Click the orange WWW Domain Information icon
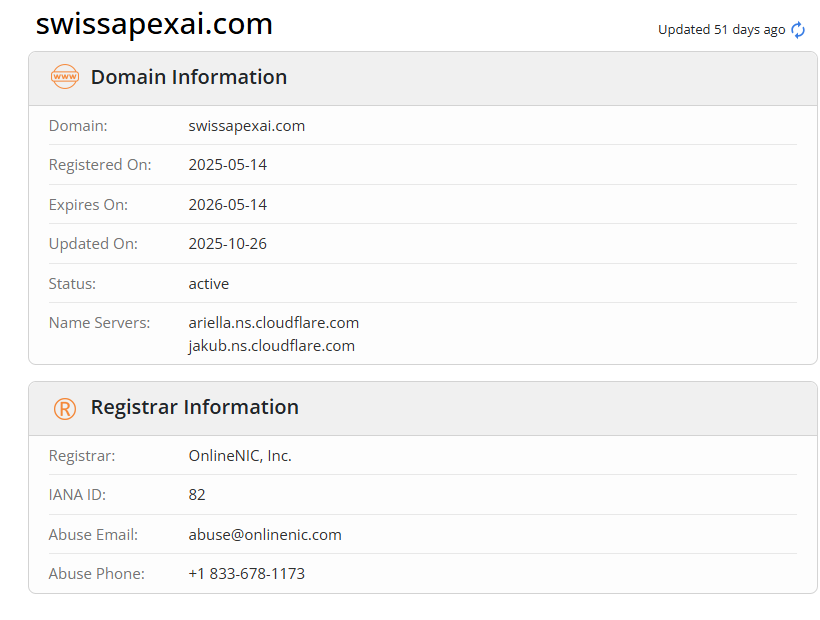The width and height of the screenshot is (820, 620). [x=65, y=77]
